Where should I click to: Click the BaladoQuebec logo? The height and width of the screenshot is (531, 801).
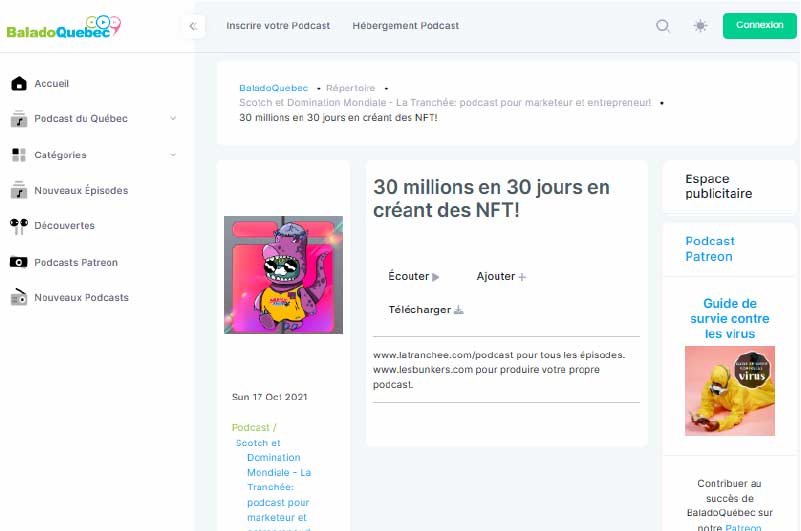[64, 27]
